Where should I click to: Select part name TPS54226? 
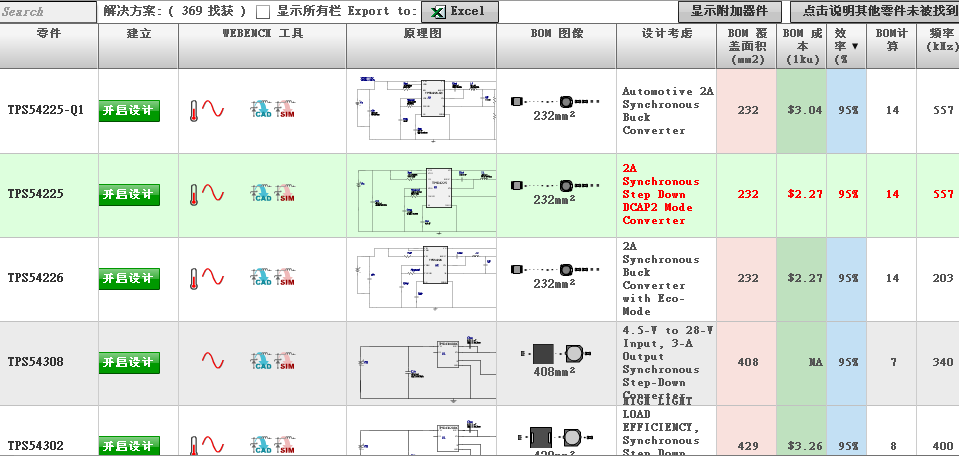click(35, 278)
